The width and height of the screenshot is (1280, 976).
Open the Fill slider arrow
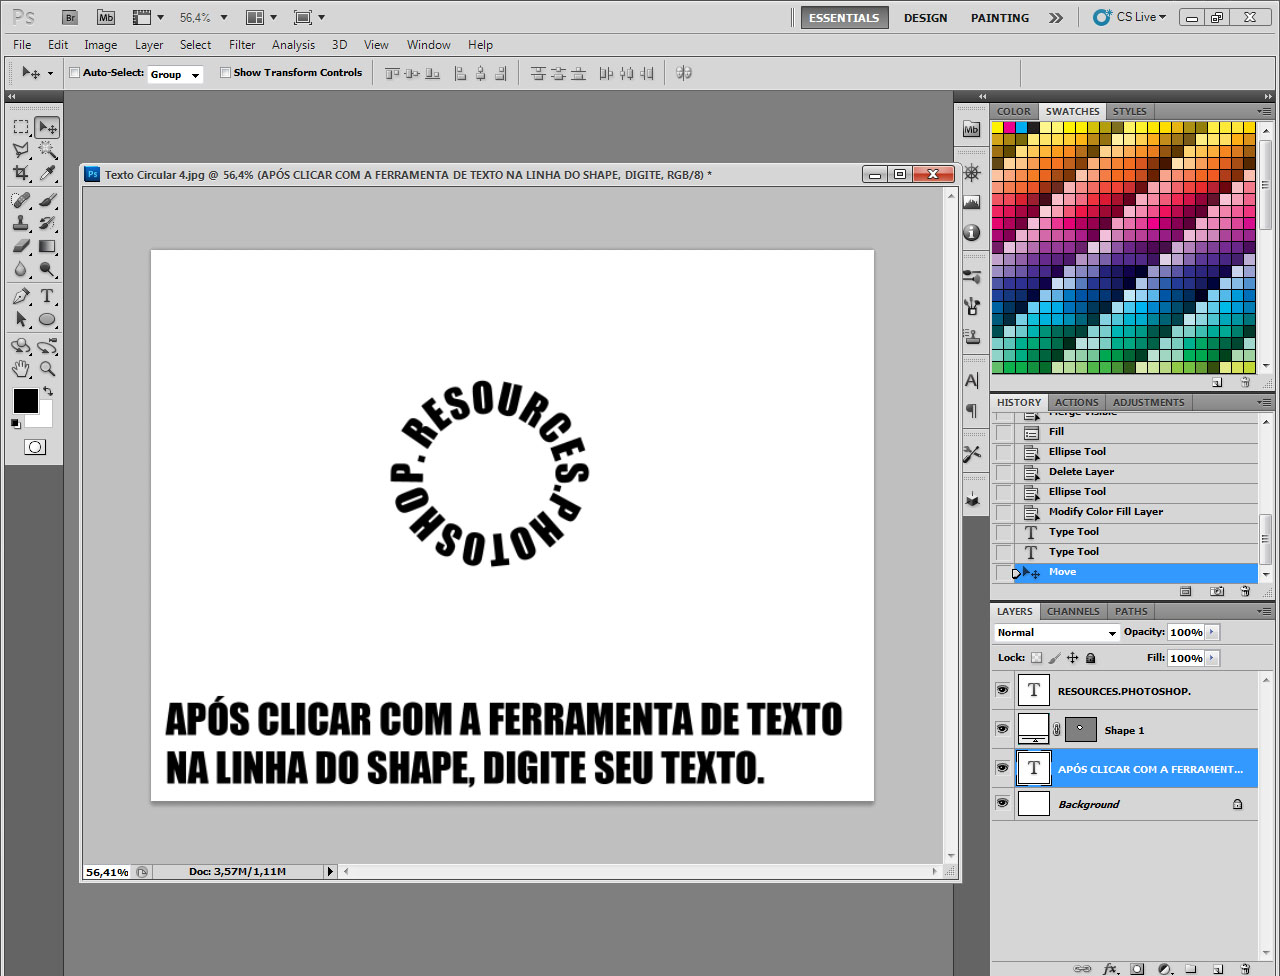point(1213,658)
